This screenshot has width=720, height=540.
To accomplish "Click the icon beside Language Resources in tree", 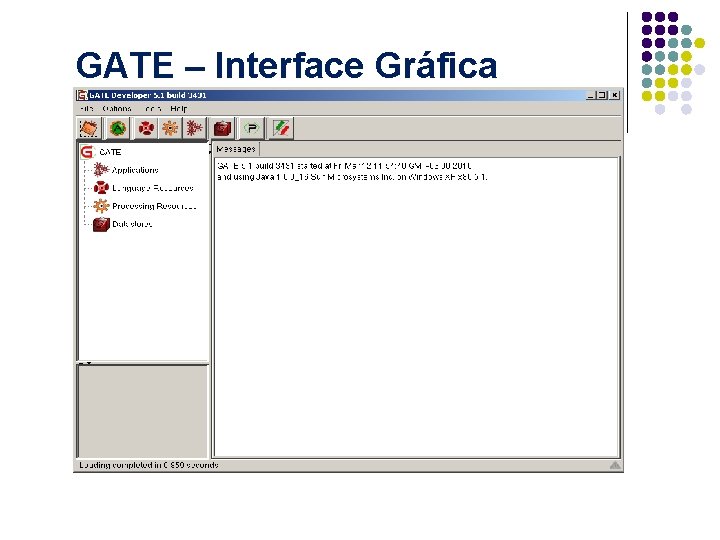I will point(101,188).
